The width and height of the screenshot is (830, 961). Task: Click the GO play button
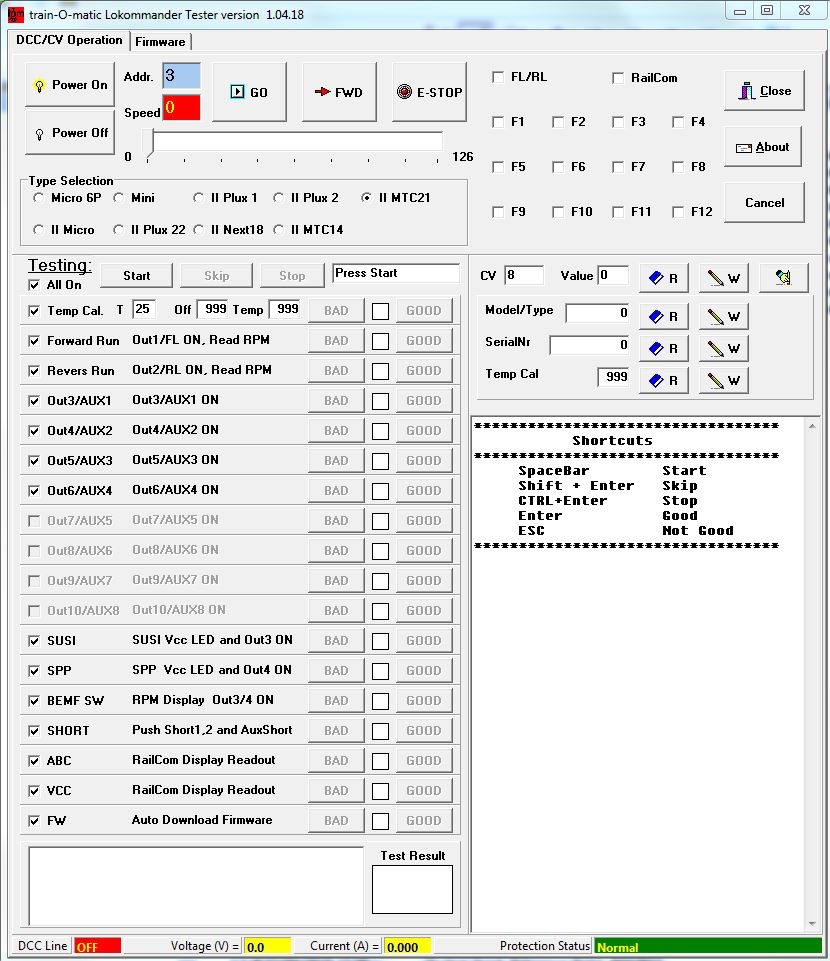[x=249, y=92]
